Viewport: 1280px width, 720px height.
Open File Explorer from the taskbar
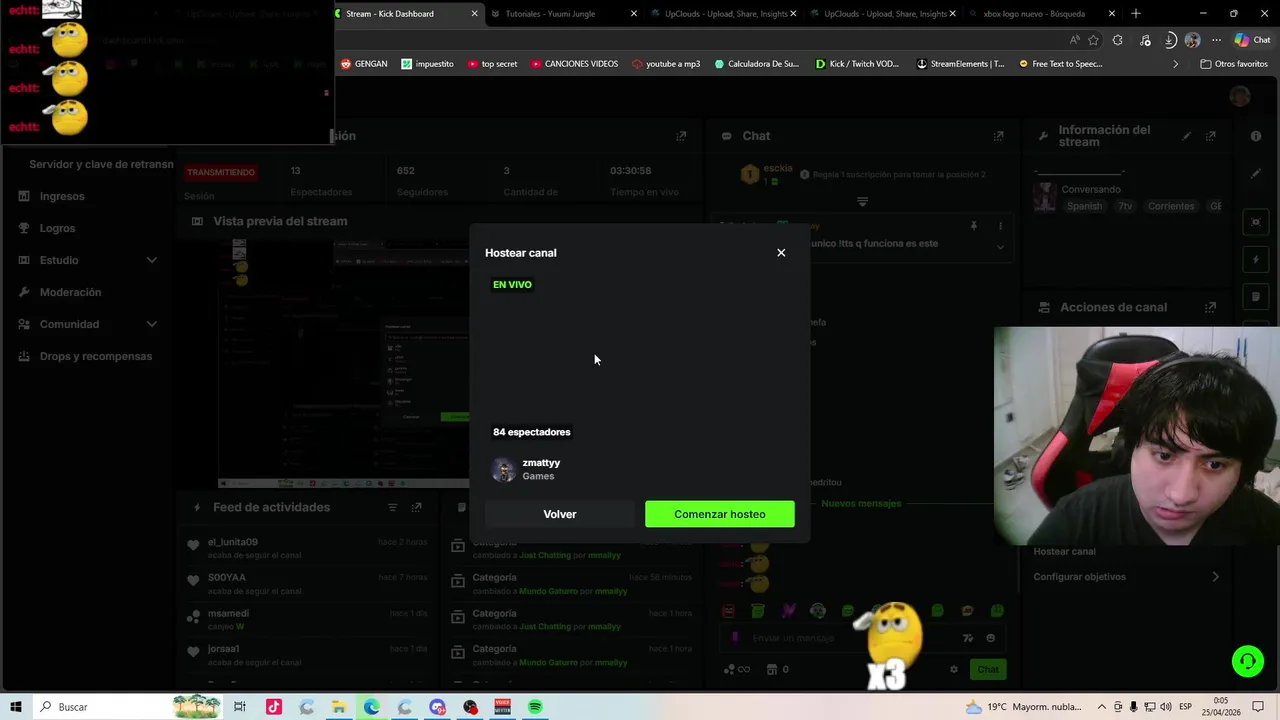tap(339, 707)
